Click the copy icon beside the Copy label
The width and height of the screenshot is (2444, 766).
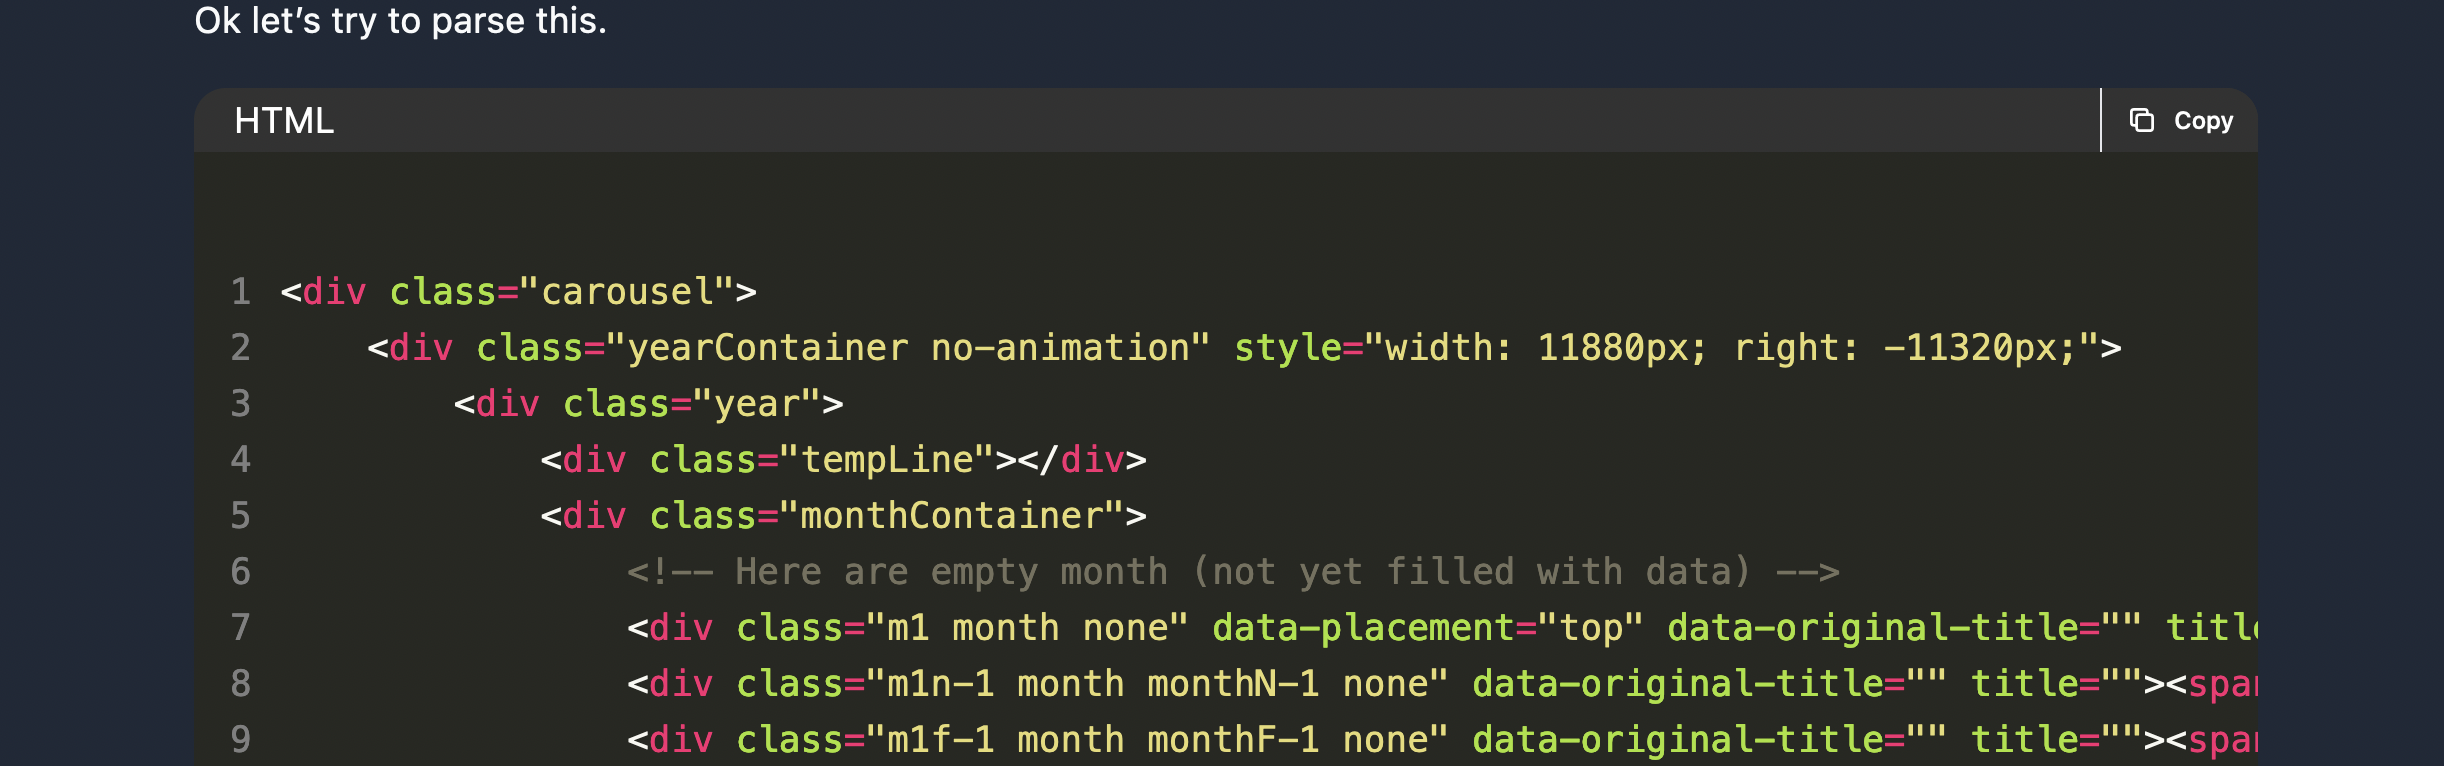point(2141,120)
